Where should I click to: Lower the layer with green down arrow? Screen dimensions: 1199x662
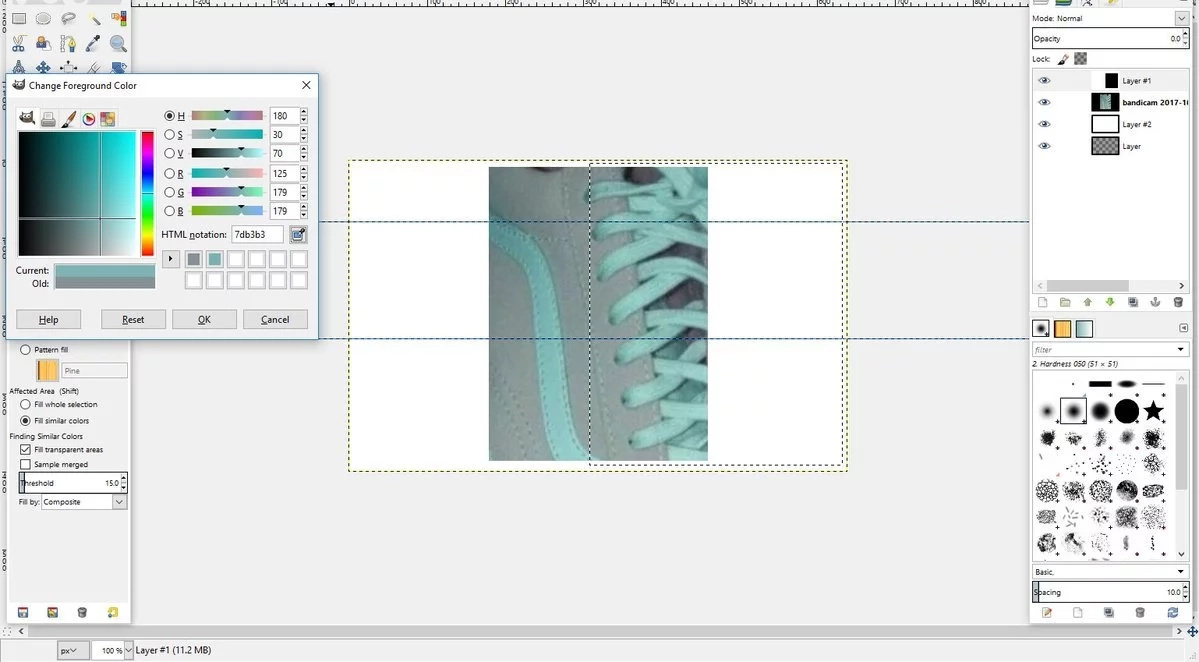coord(1110,303)
